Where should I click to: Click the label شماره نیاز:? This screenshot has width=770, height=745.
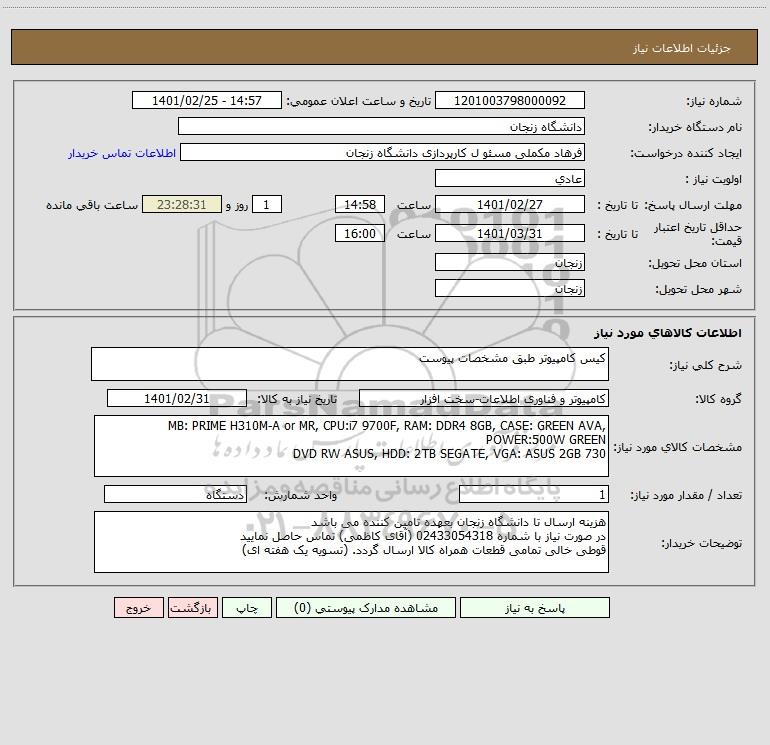(x=714, y=101)
